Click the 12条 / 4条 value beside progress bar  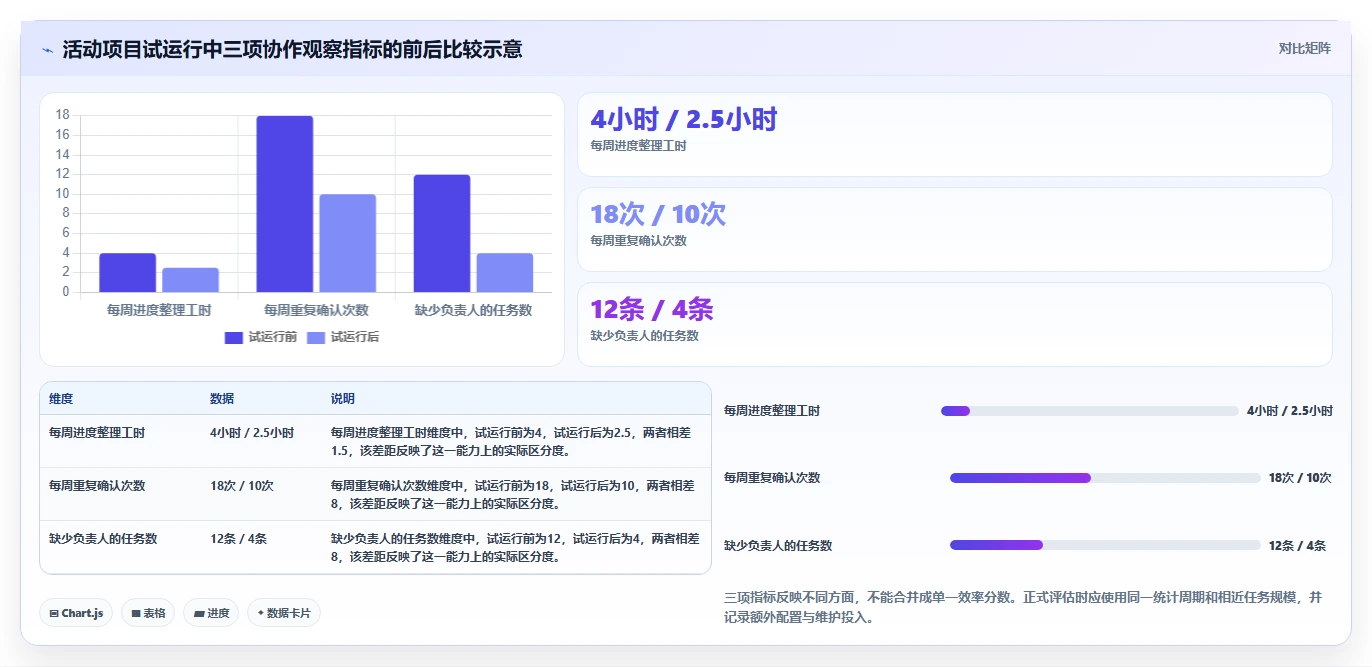click(x=1297, y=545)
